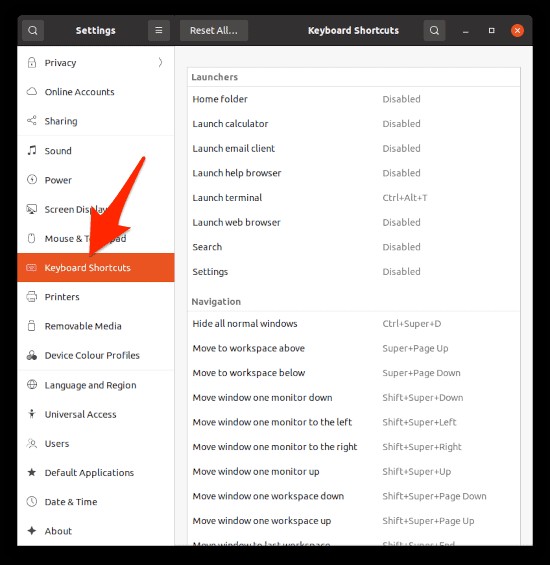Click the Users icon in the sidebar
550x565 pixels.
32,443
